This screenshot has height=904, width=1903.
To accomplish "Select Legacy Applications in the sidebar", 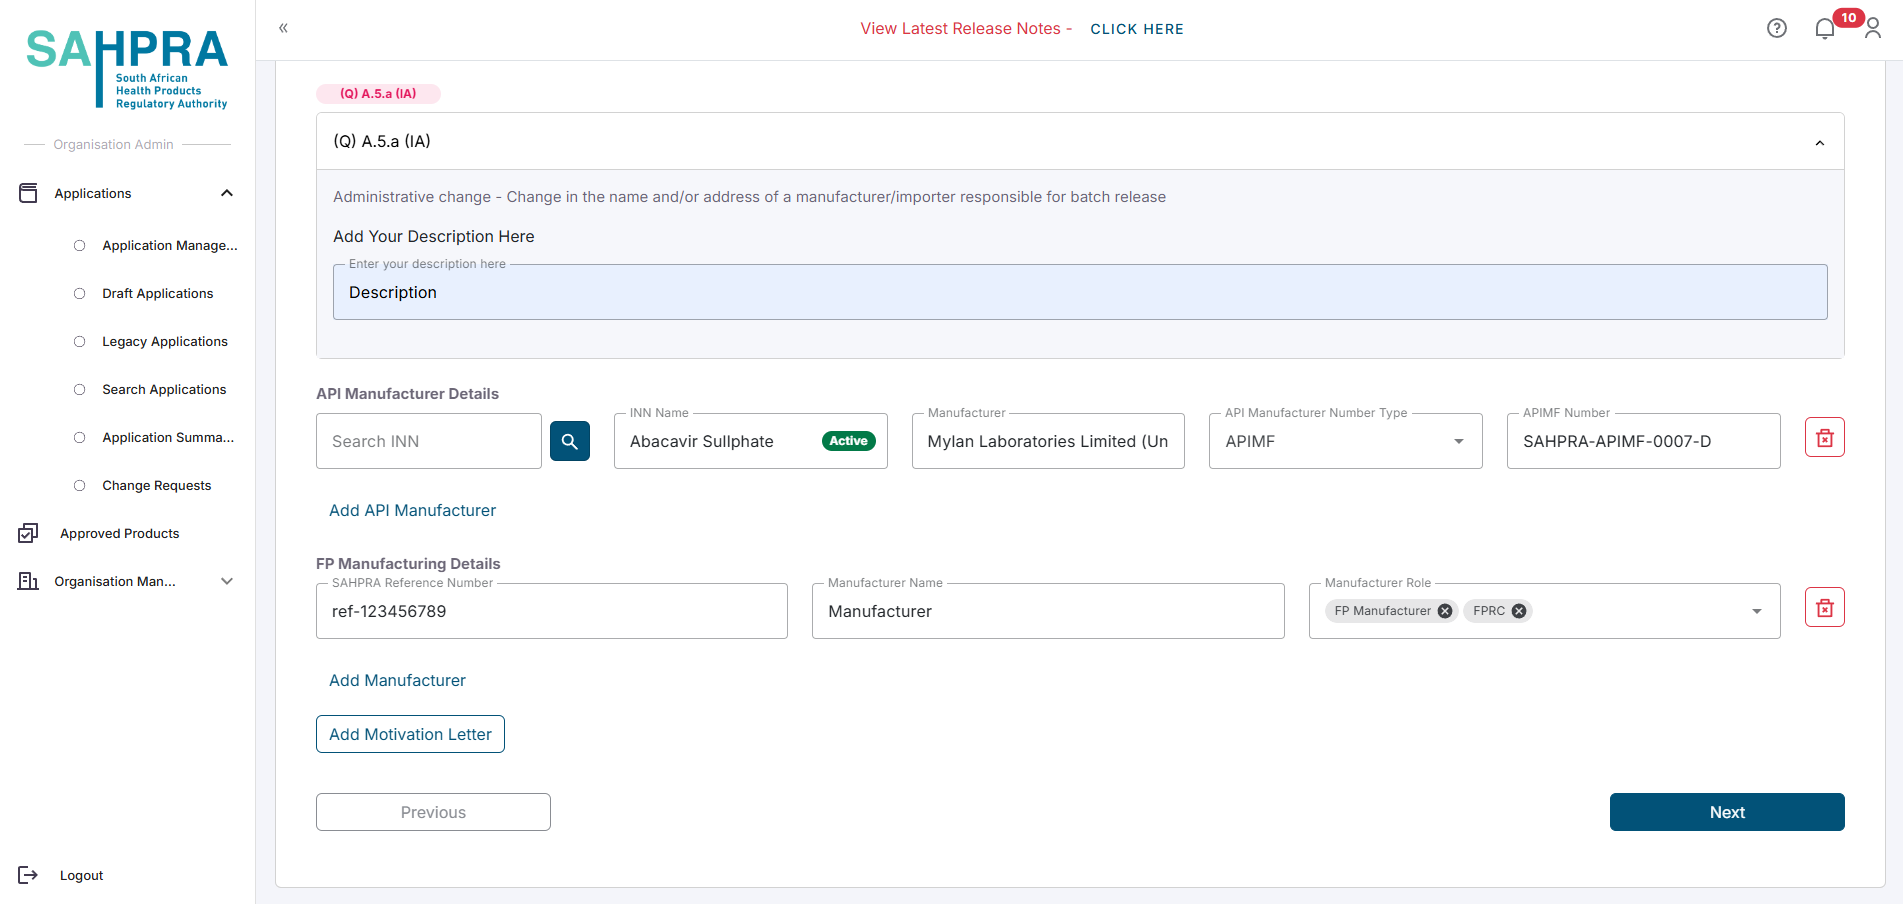I will (164, 342).
